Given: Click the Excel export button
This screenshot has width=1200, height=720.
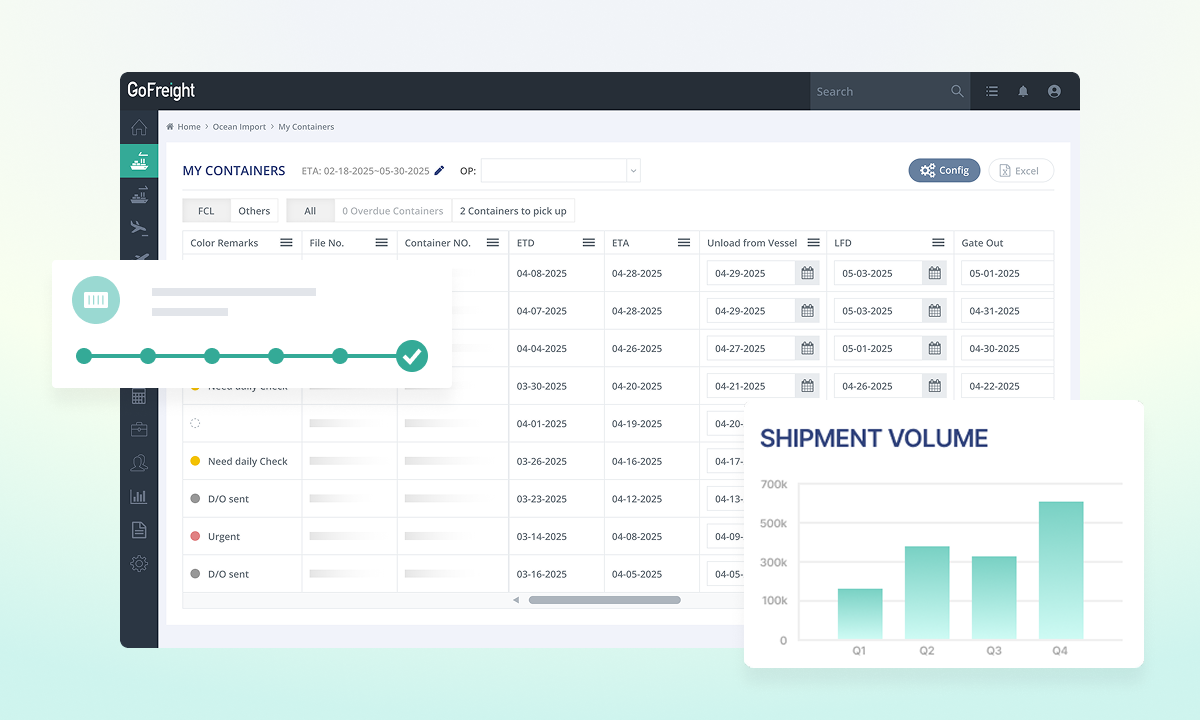Looking at the screenshot, I should click(x=1021, y=170).
